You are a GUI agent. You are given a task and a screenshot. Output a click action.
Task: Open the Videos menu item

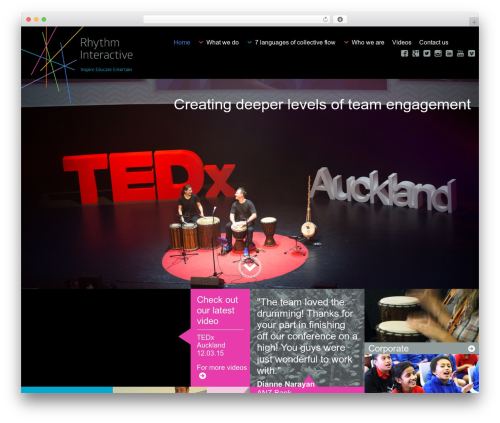pyautogui.click(x=401, y=42)
